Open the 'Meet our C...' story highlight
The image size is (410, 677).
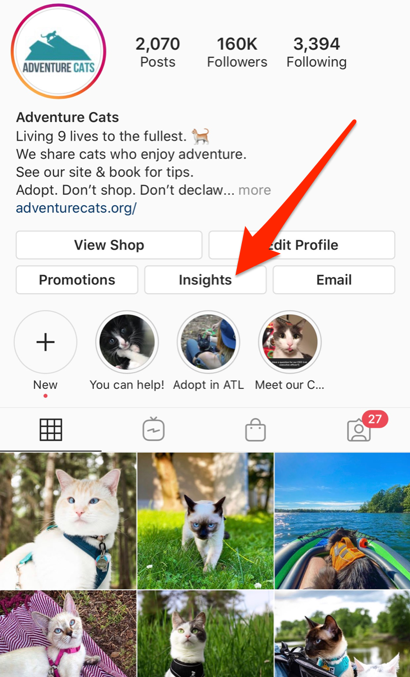point(290,342)
